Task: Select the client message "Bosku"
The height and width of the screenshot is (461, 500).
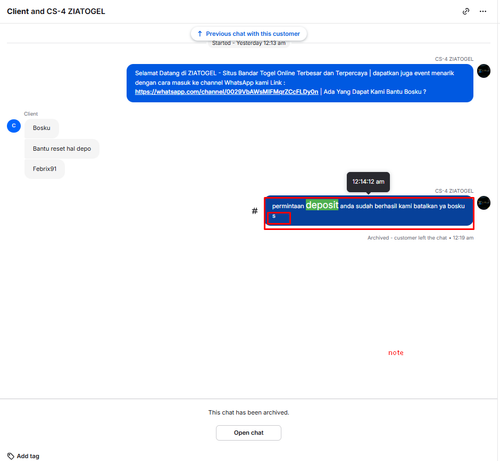Action: (41, 128)
